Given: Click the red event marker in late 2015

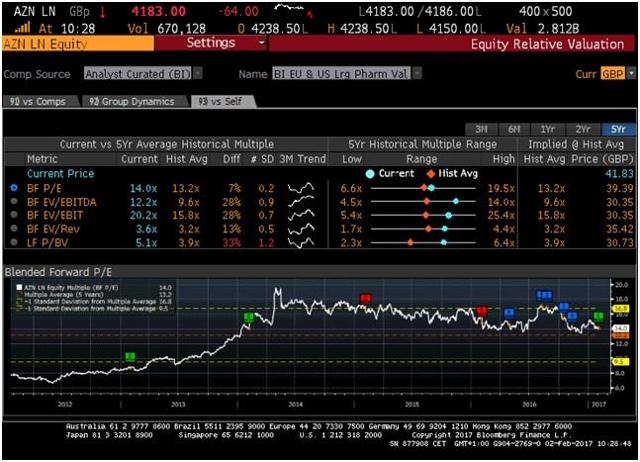Looking at the screenshot, I should coord(482,312).
